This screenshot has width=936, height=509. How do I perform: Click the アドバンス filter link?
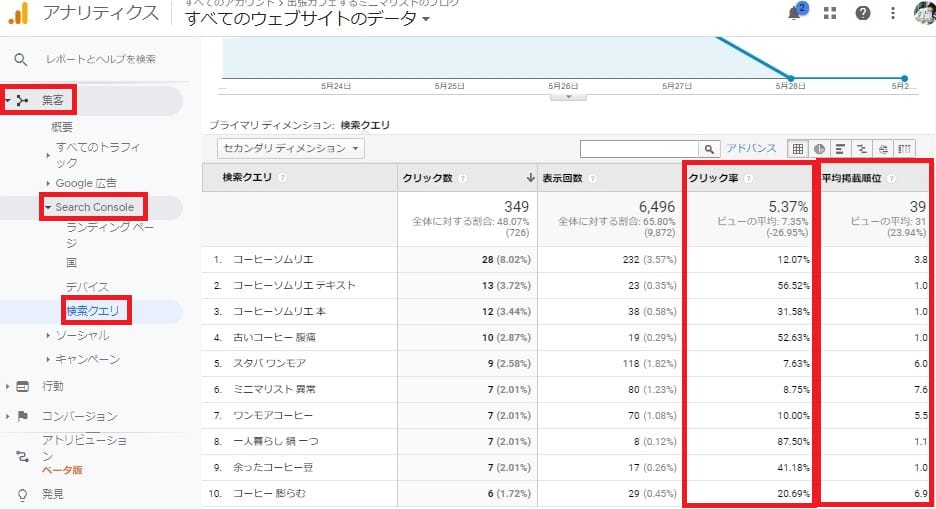pyautogui.click(x=752, y=148)
